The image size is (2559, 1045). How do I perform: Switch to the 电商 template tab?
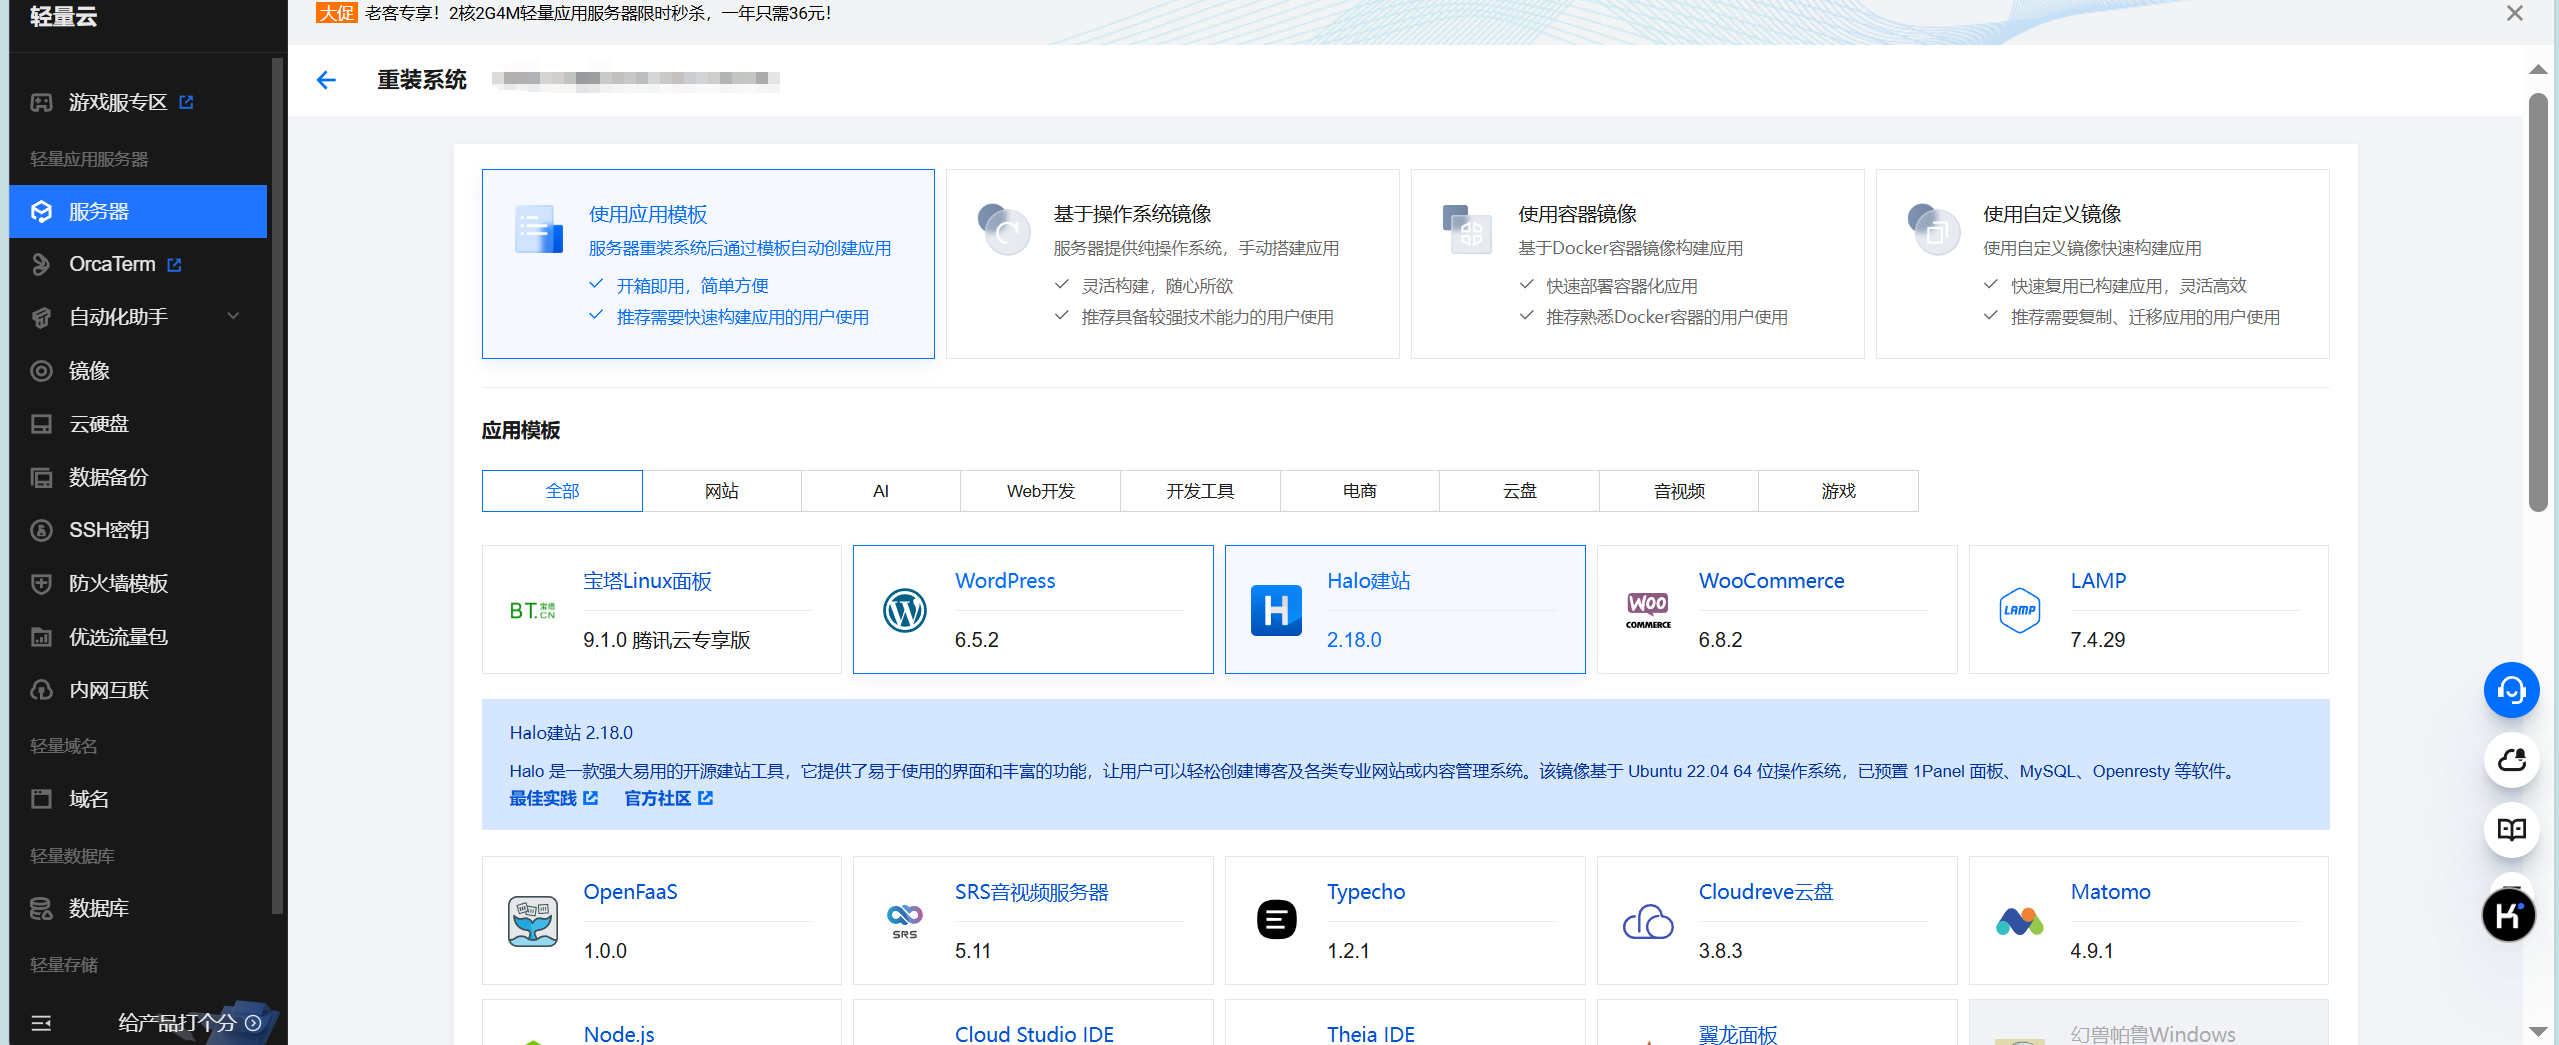tap(1359, 491)
